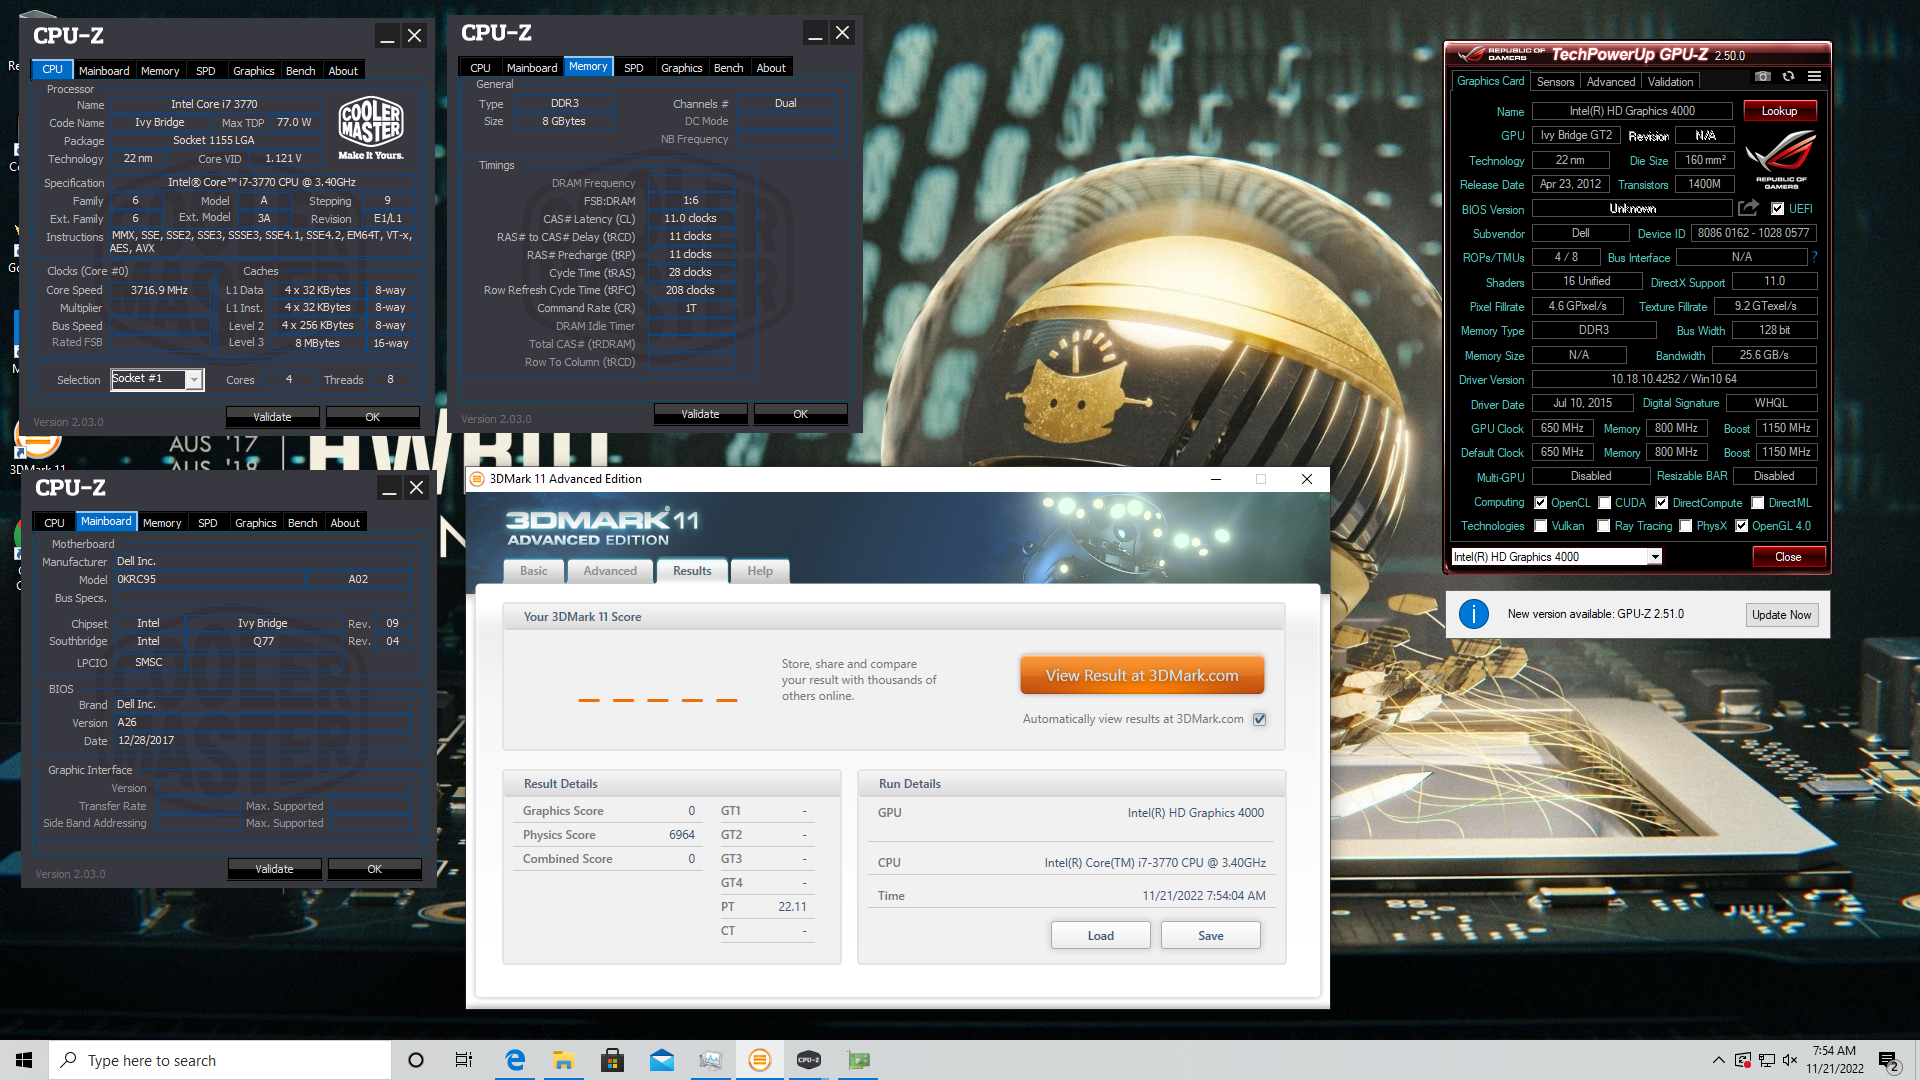1920x1080 pixels.
Task: Toggle the UEFI checkbox in GPU-Z
Action: point(1777,209)
